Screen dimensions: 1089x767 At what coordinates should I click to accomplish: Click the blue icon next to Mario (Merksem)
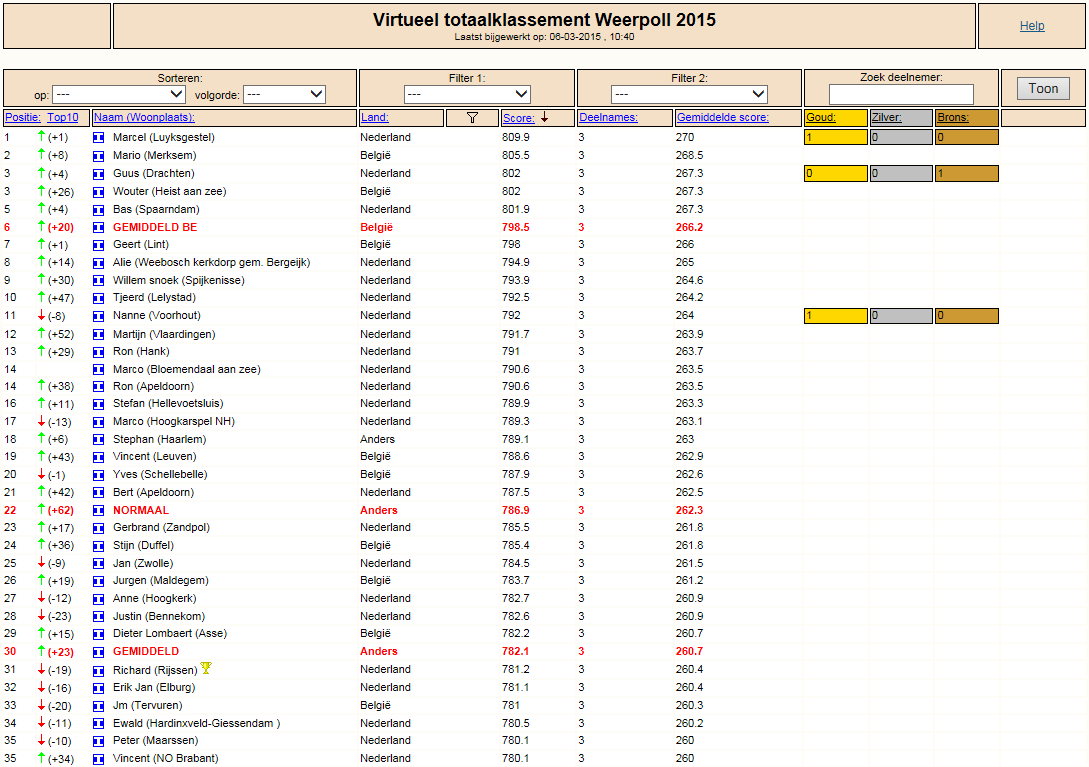pos(99,156)
